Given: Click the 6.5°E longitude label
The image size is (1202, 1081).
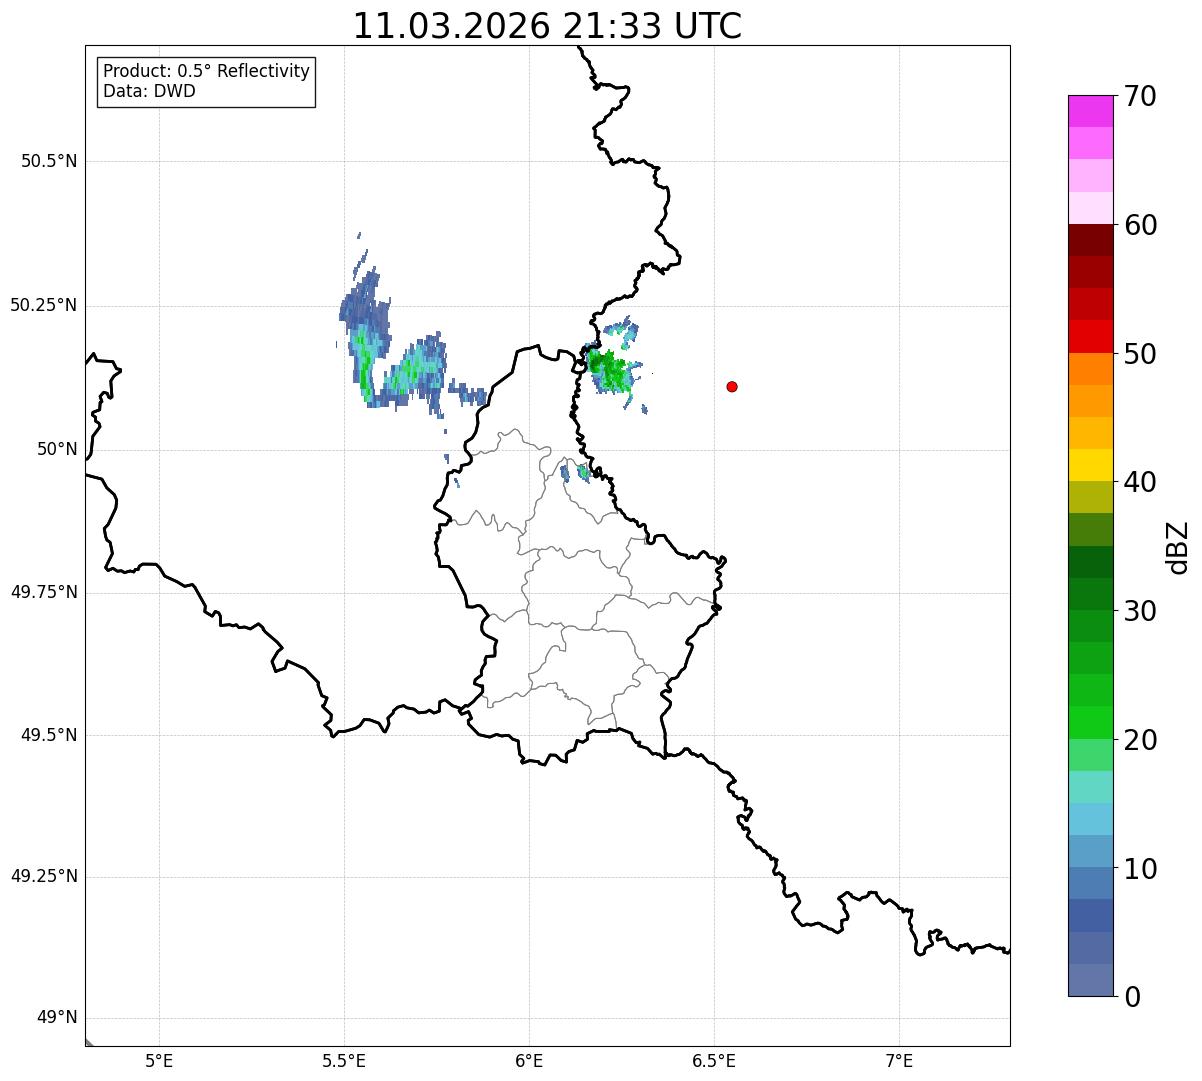Looking at the screenshot, I should 714,1061.
